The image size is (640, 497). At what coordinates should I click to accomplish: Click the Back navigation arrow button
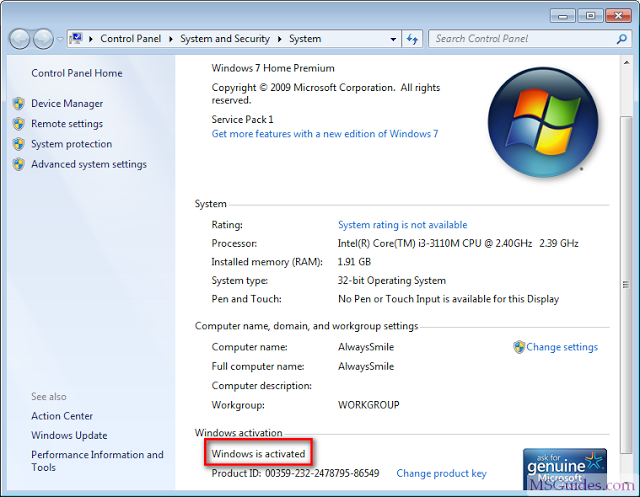tap(20, 39)
